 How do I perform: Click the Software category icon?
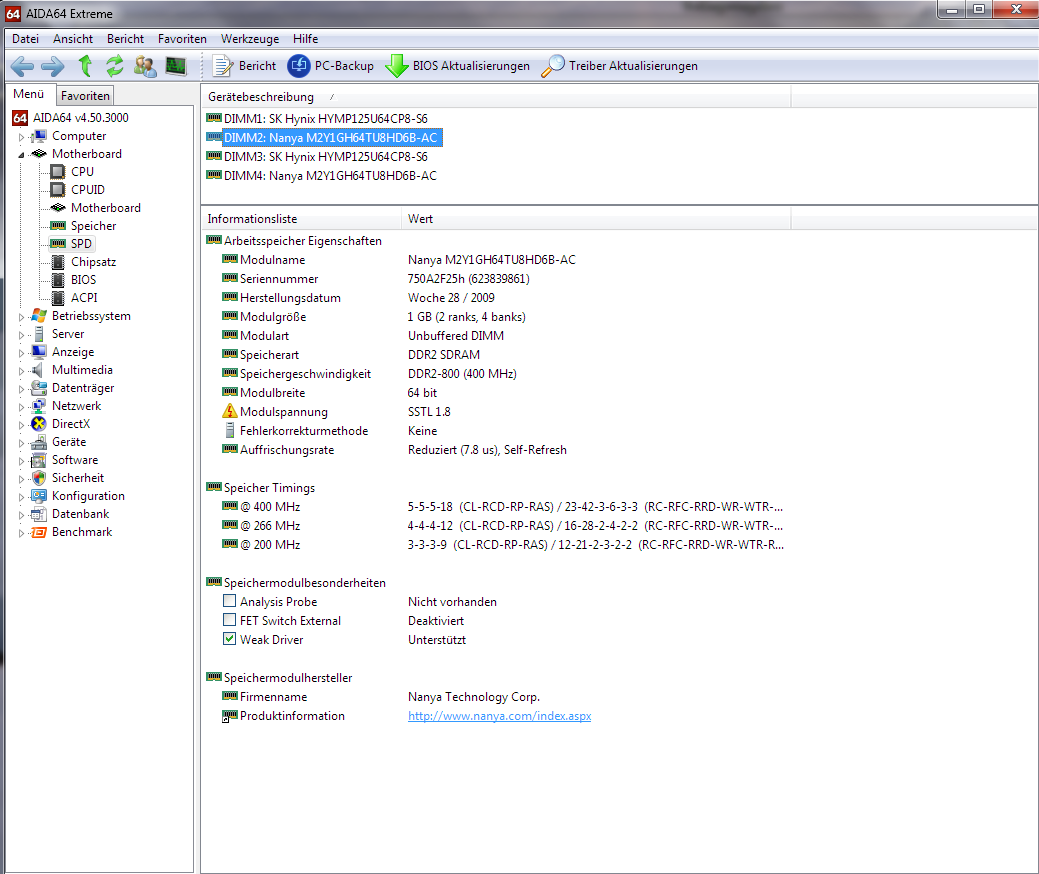tap(39, 460)
